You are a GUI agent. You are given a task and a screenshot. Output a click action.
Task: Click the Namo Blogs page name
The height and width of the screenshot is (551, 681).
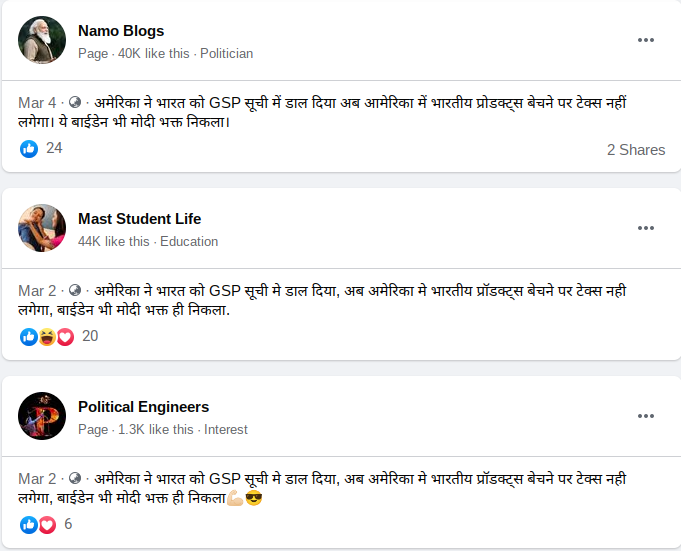(x=121, y=31)
